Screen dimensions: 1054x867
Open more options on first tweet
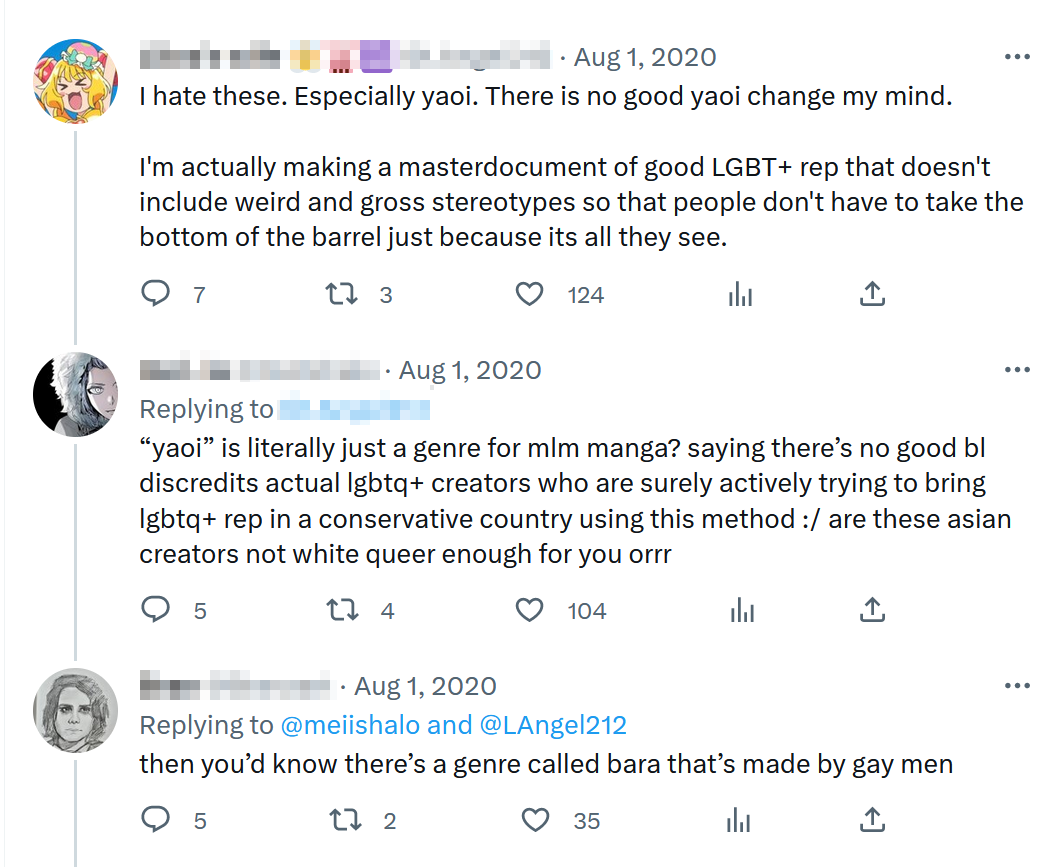click(x=1016, y=56)
